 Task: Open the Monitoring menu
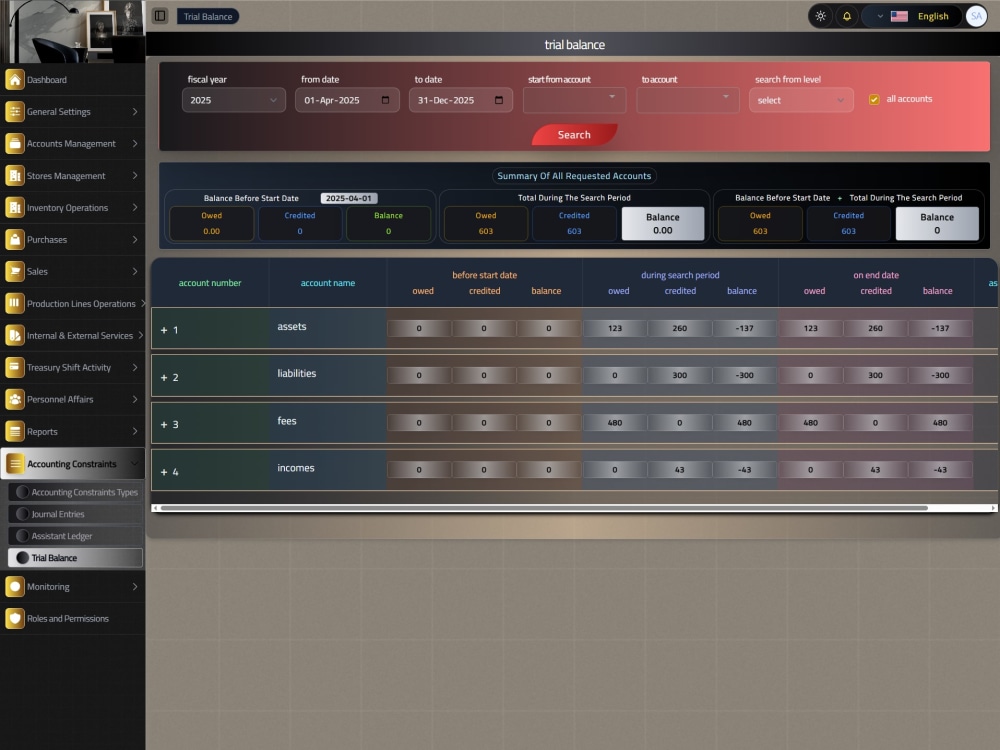point(73,586)
